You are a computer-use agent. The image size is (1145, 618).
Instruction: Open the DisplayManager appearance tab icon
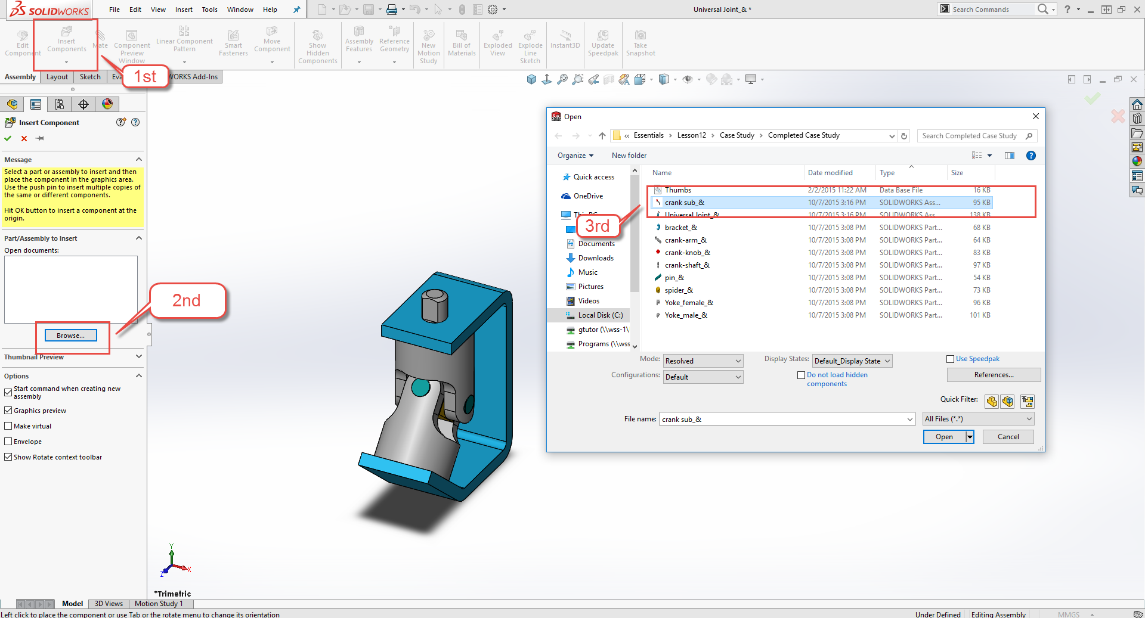point(107,104)
